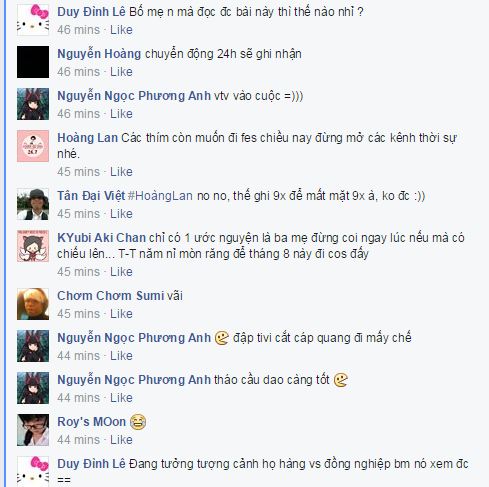Like Duy Đình Lê's first comment

pos(121,30)
